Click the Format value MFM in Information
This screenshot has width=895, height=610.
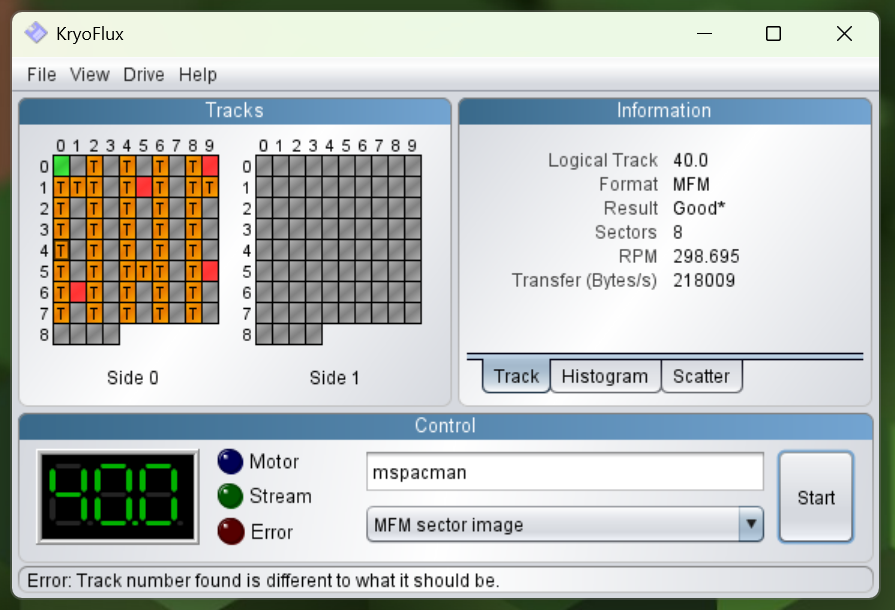(x=691, y=184)
